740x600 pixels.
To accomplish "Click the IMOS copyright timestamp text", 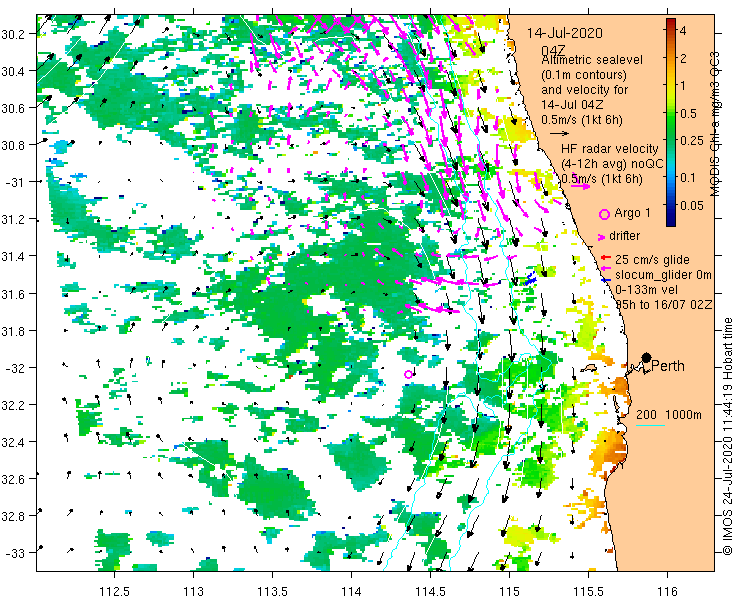I will click(727, 436).
